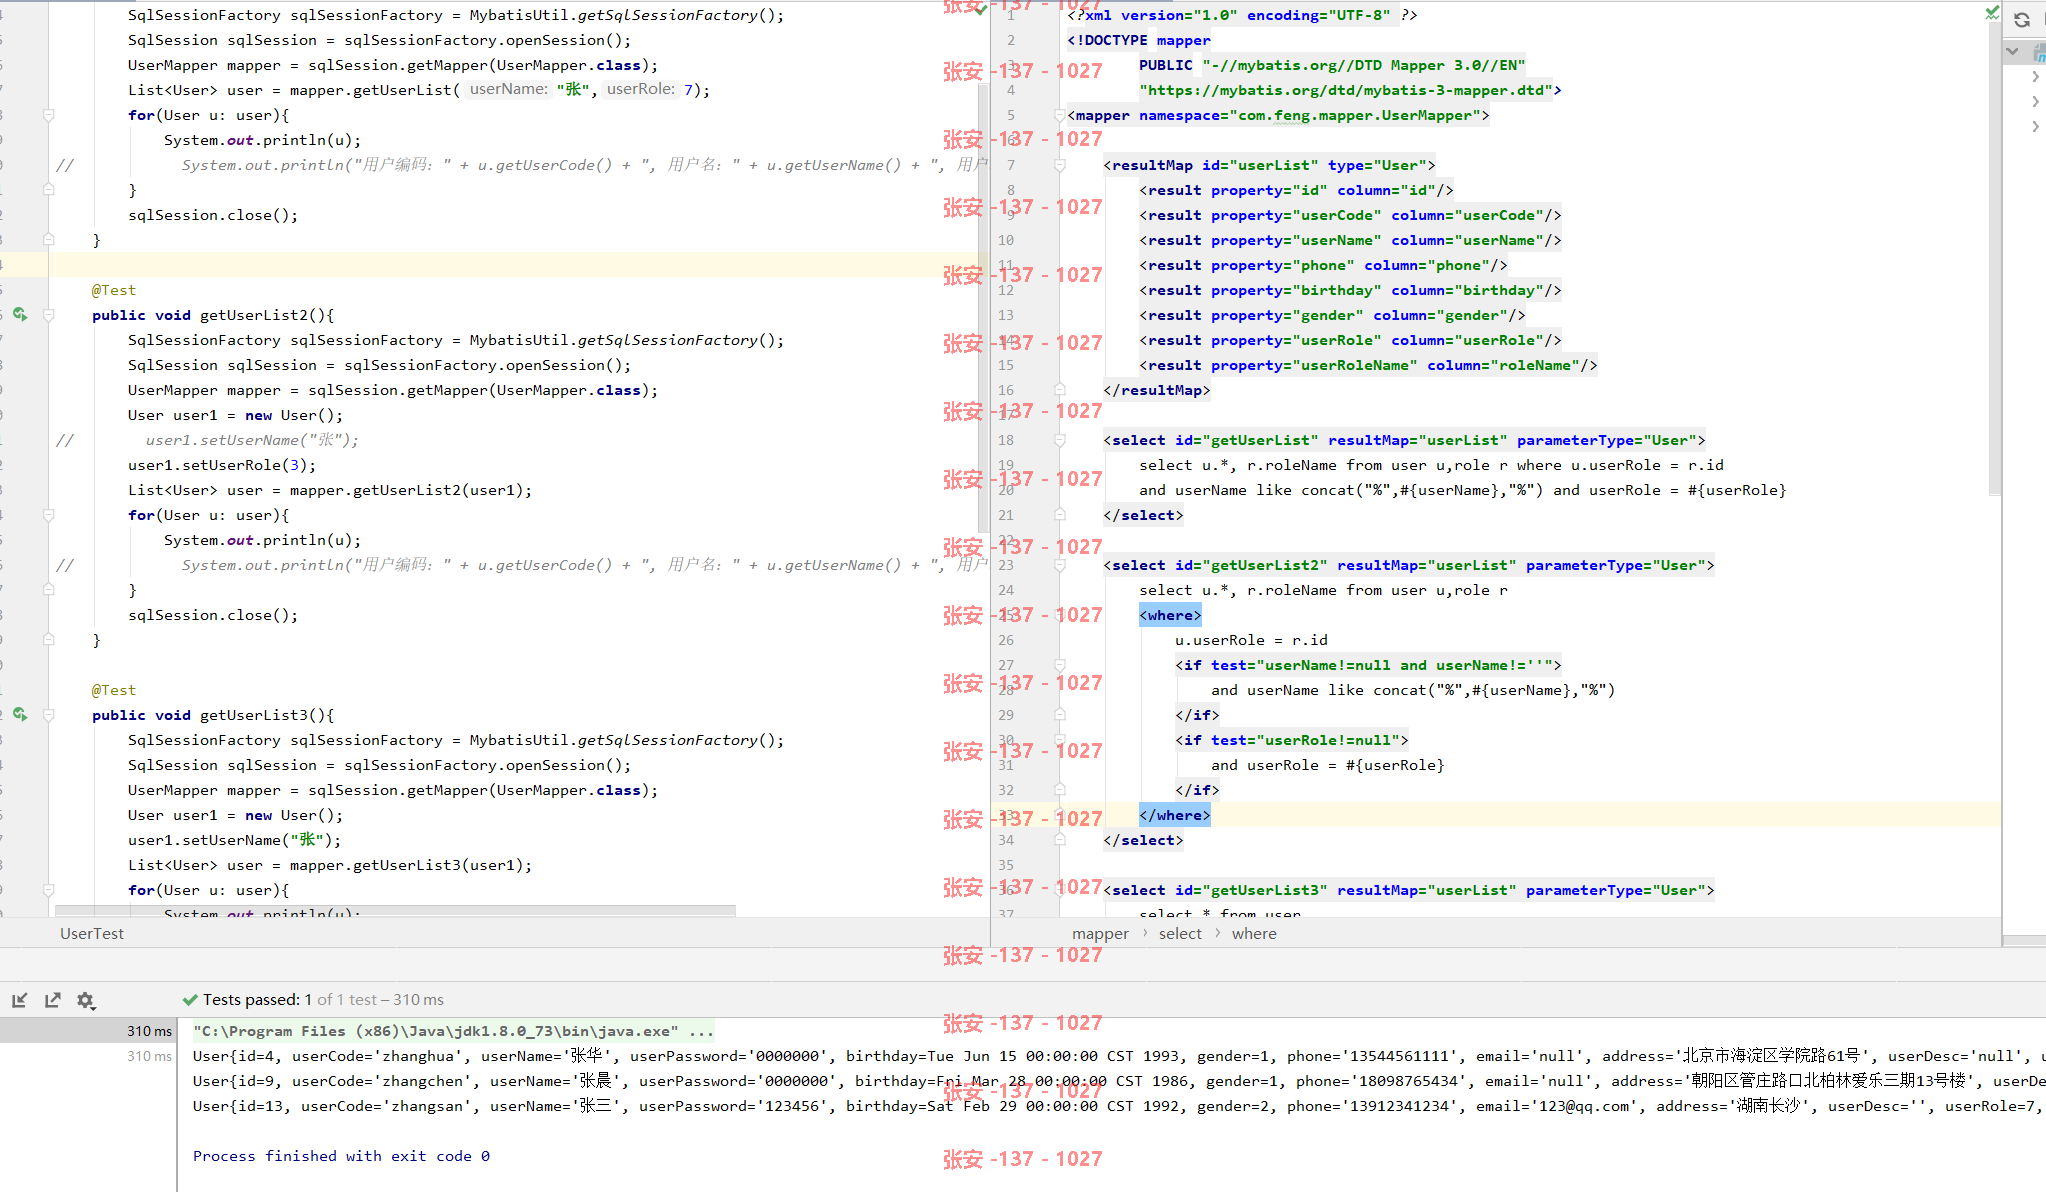Click the green inspection checkmark in XML editor
The width and height of the screenshot is (2046, 1192).
pyautogui.click(x=1992, y=13)
